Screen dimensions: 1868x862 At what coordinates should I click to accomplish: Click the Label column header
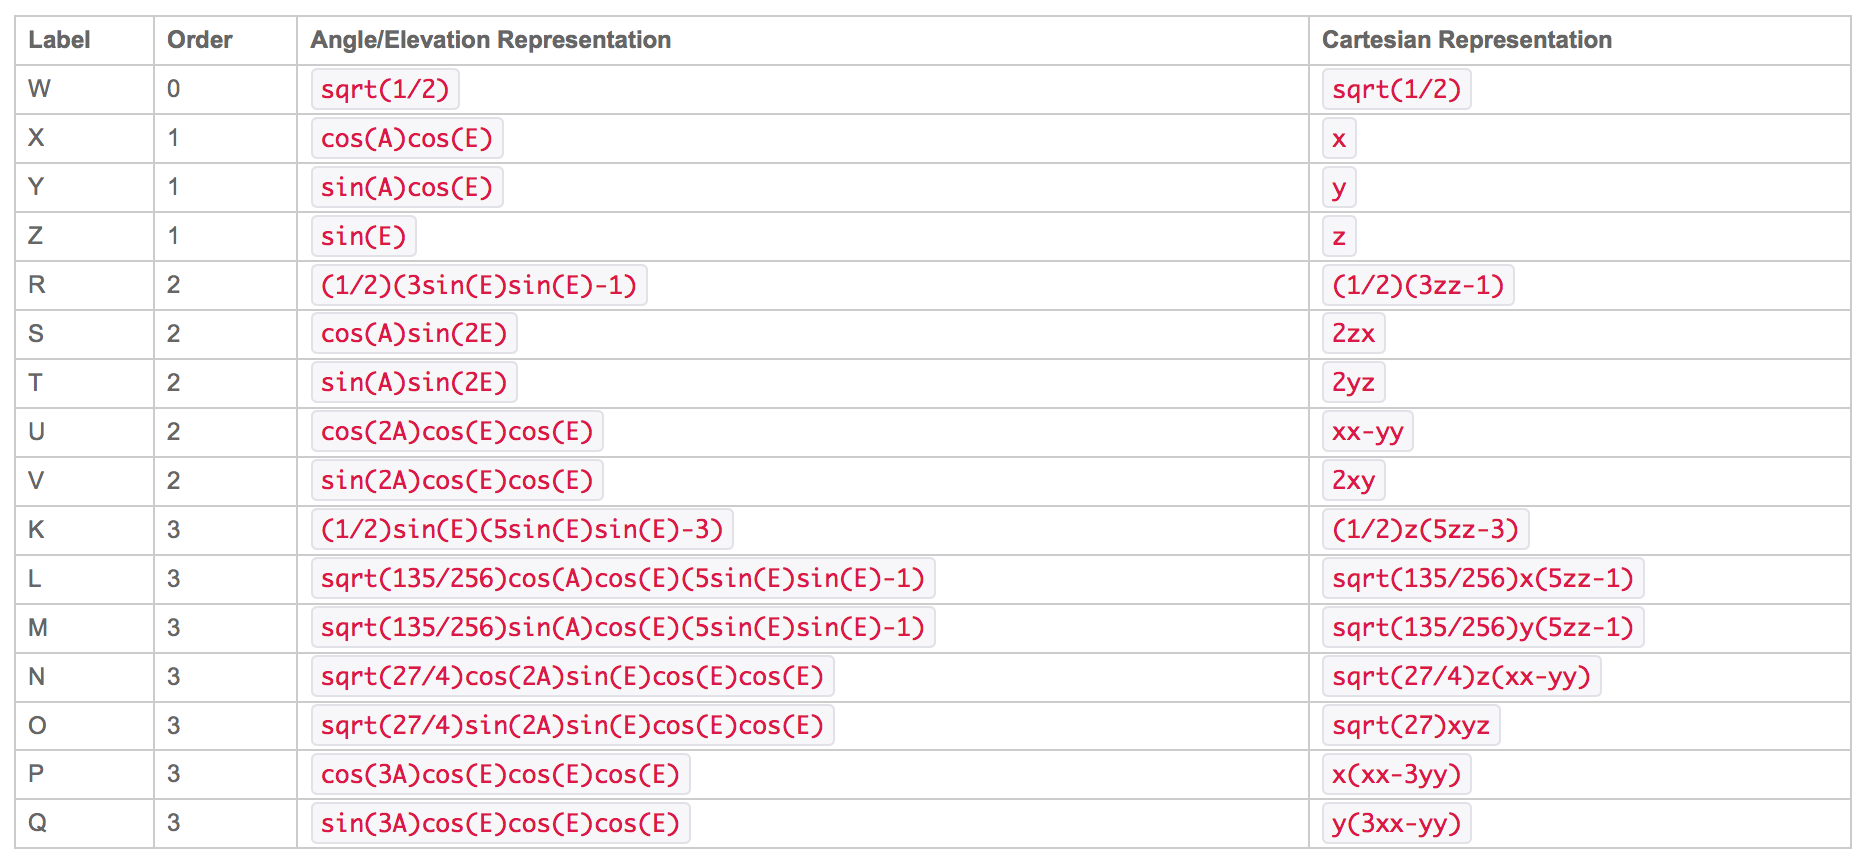tap(59, 40)
